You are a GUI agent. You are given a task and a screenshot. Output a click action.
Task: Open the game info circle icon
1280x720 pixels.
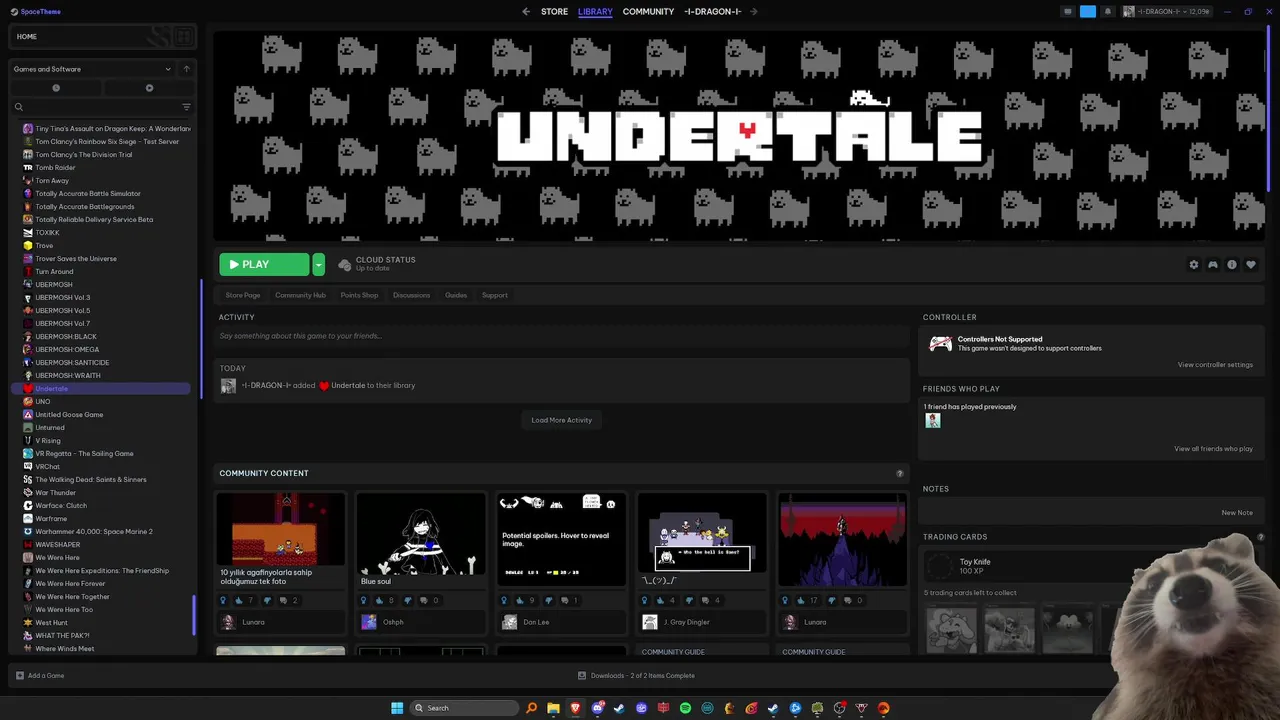pos(1231,265)
